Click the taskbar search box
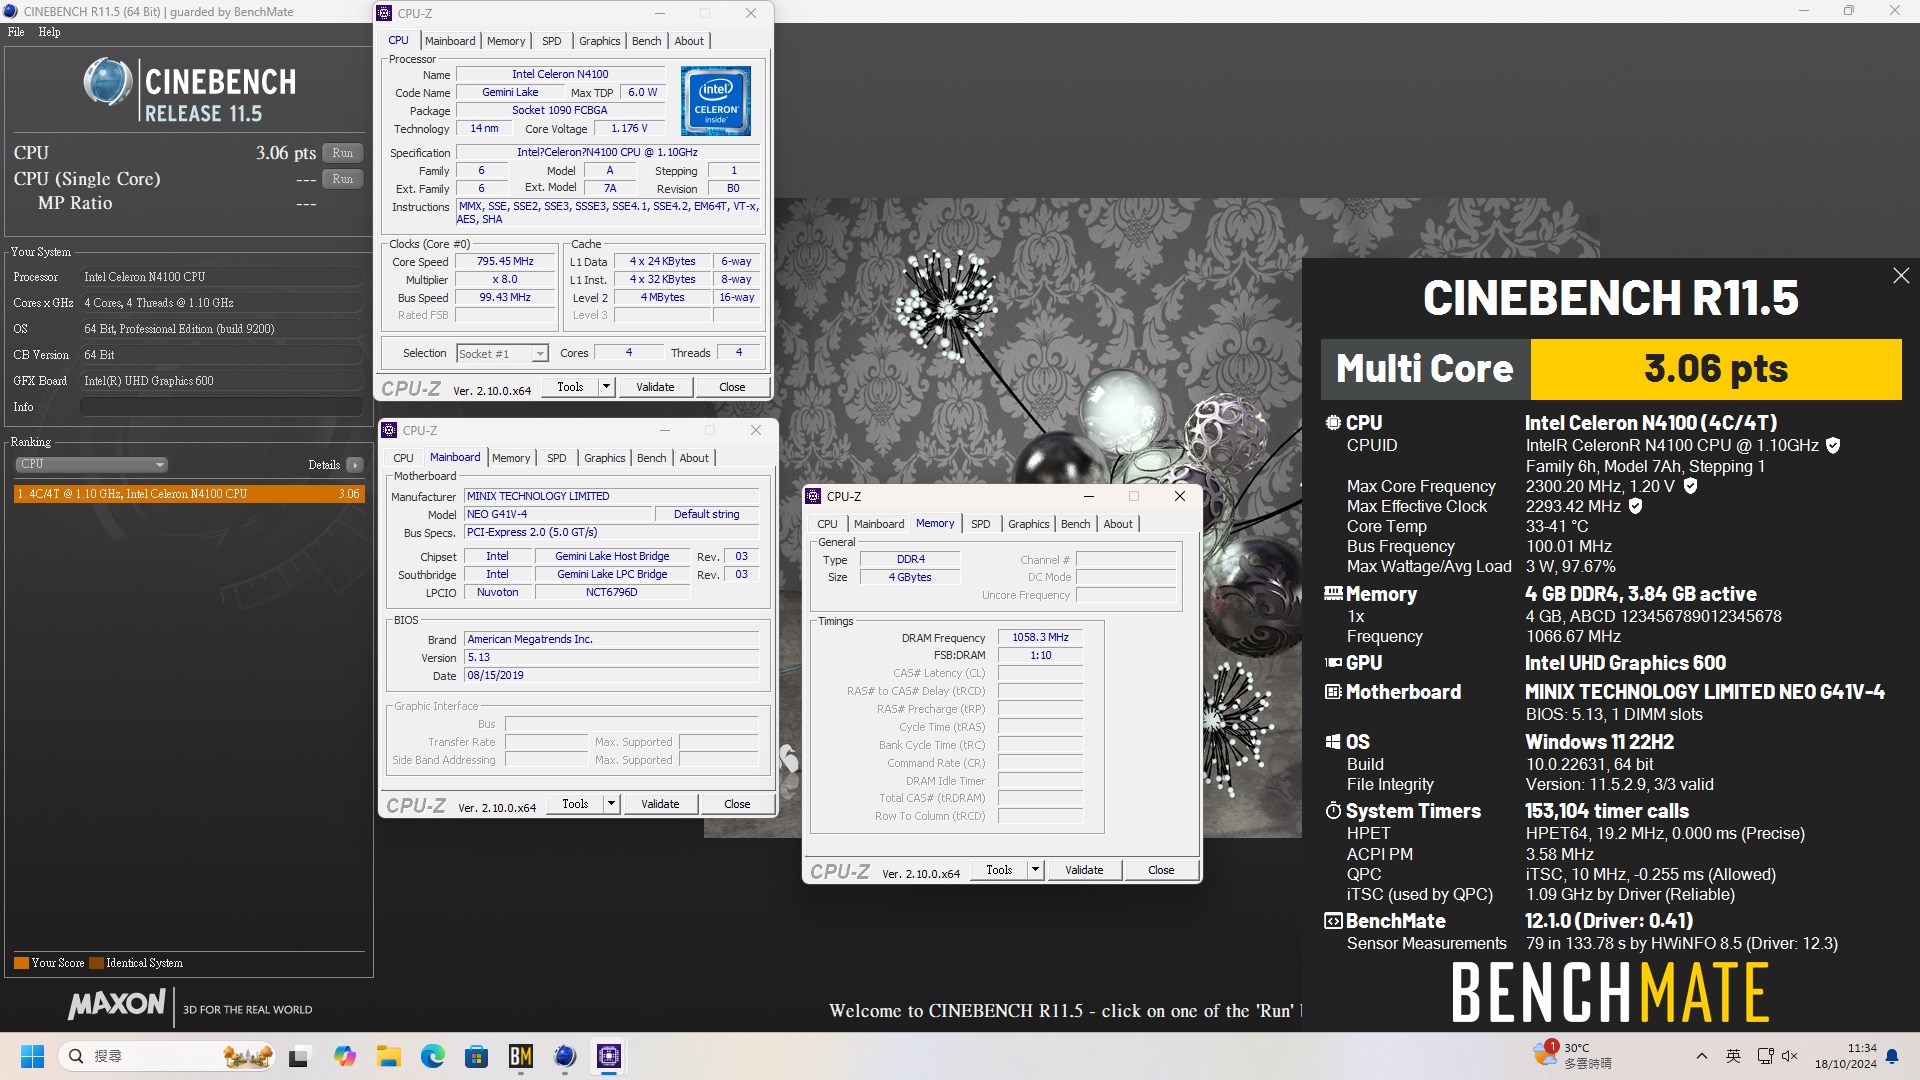 (167, 1056)
